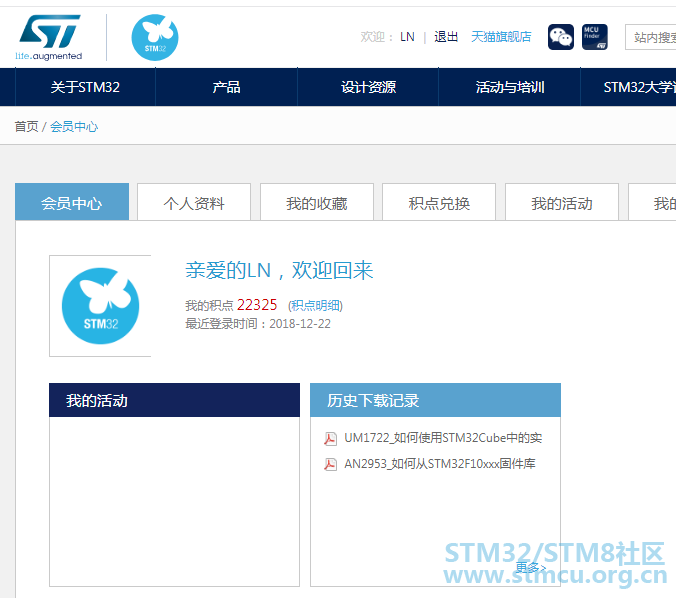Open the 天猫旗舰店 link
Image resolution: width=676 pixels, height=598 pixels.
coord(501,37)
